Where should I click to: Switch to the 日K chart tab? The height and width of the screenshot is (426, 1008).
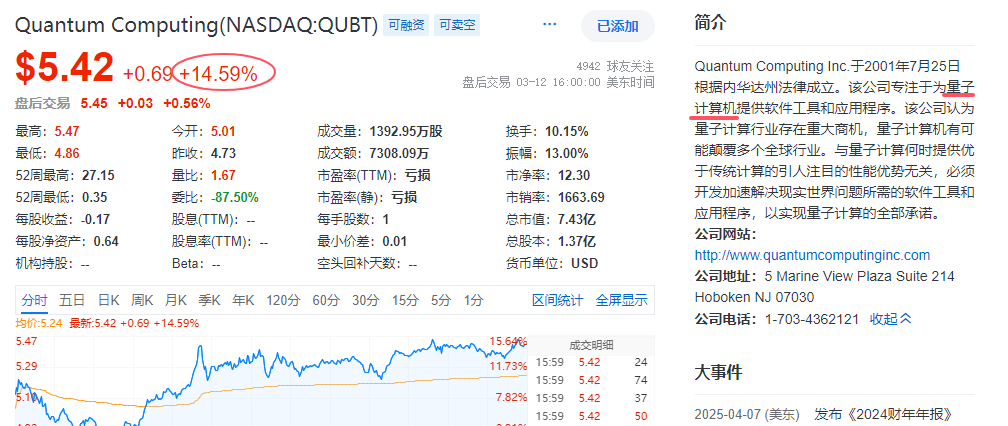(x=109, y=300)
